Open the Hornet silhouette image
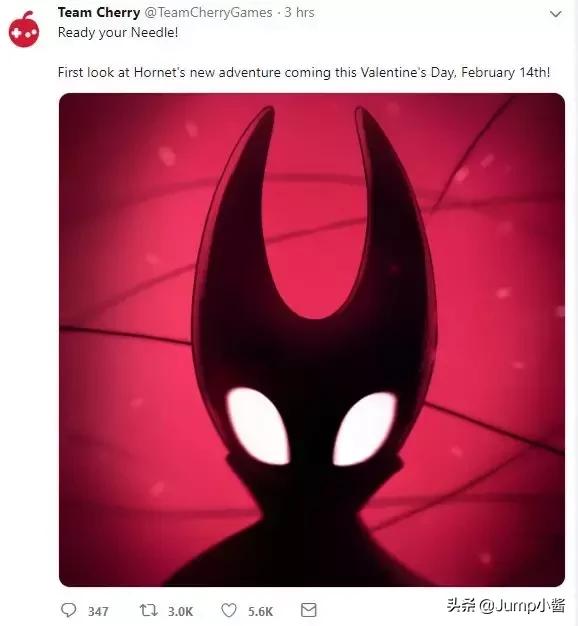 312,340
